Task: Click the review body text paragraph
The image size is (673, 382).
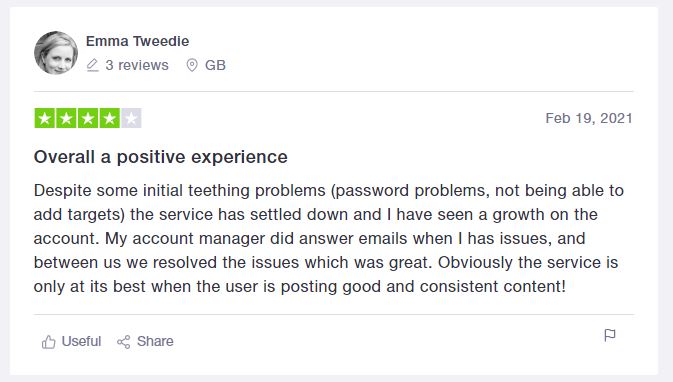Action: coord(329,238)
